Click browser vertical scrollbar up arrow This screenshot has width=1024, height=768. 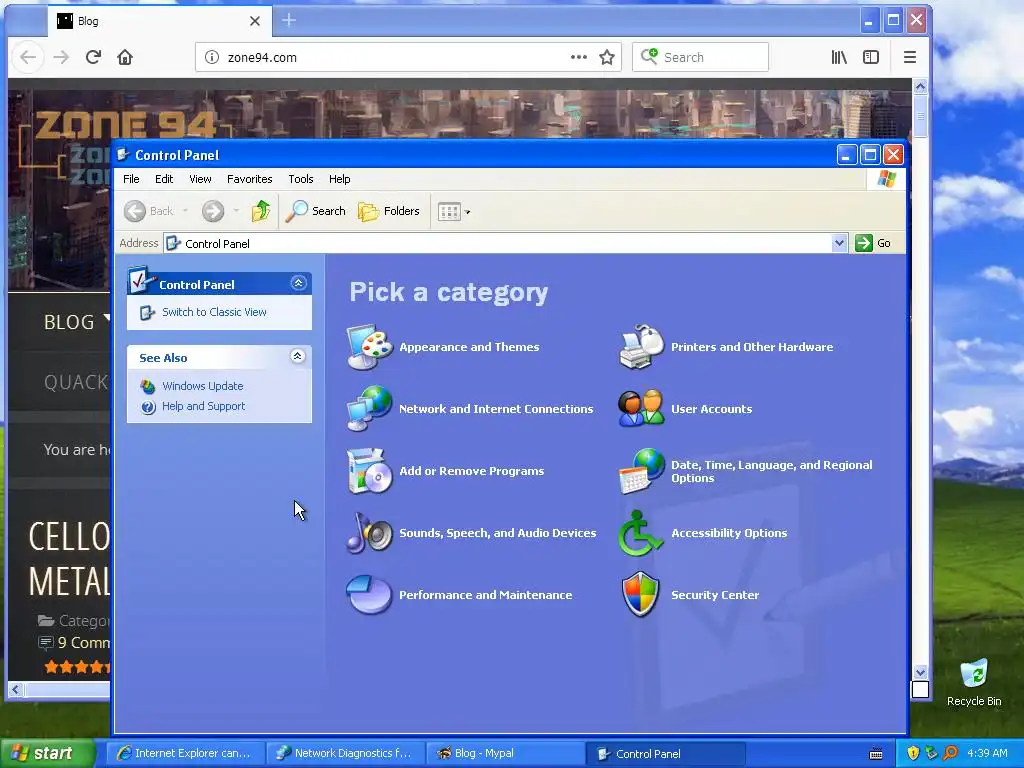(920, 86)
